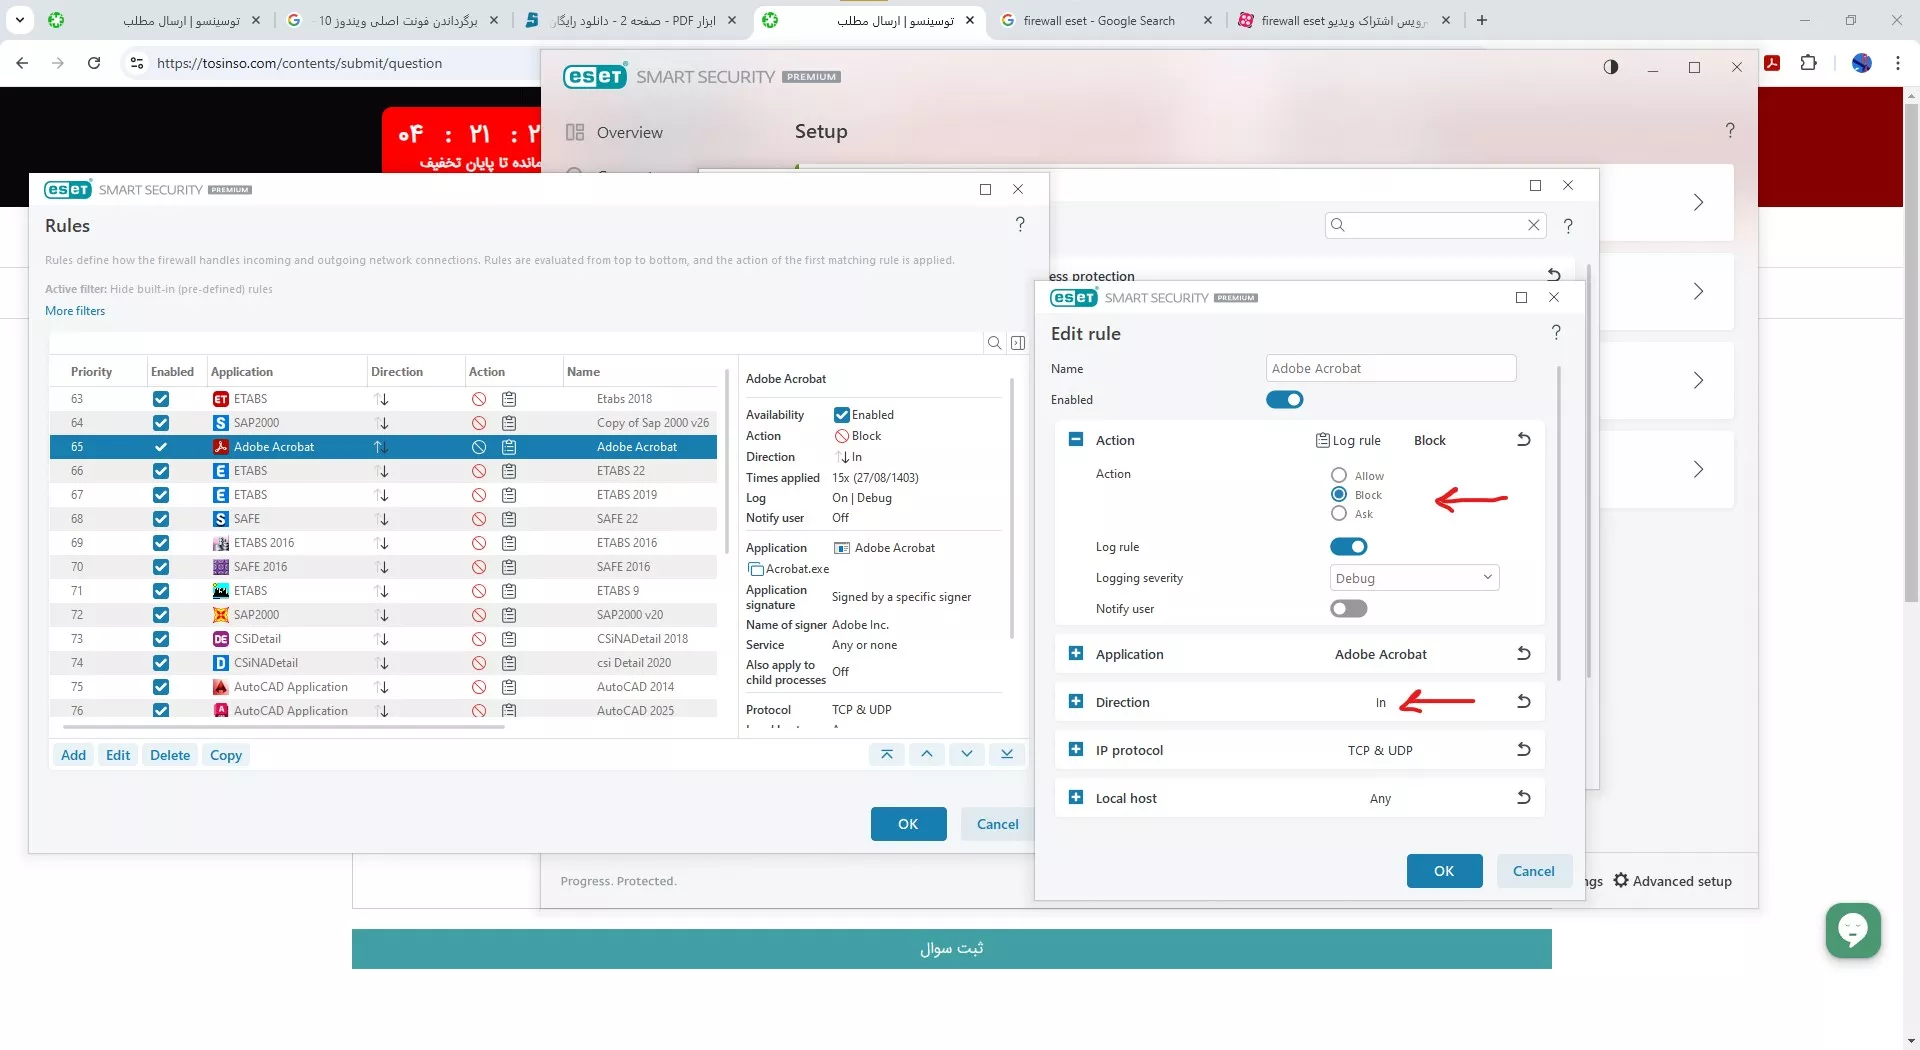This screenshot has height=1050, width=1920.
Task: Click the Advanced setup search field
Action: tap(1436, 225)
